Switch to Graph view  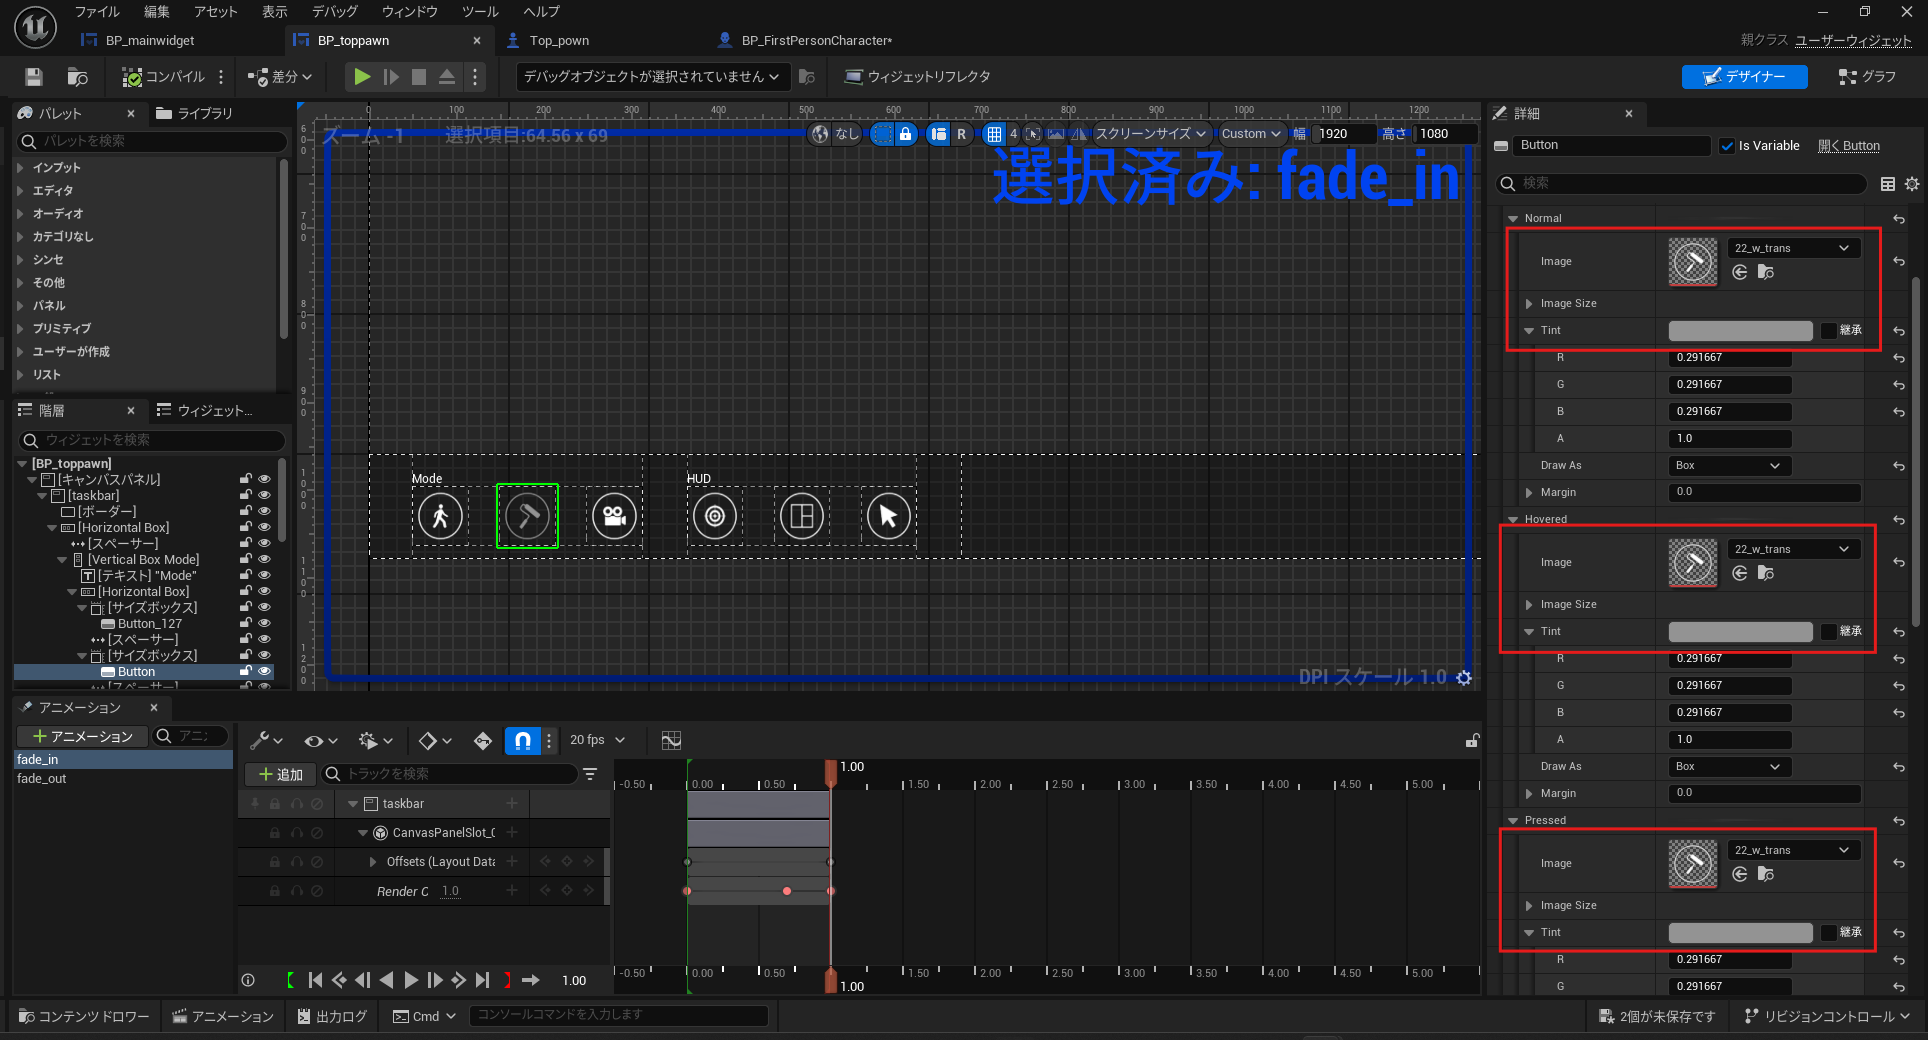click(1867, 77)
